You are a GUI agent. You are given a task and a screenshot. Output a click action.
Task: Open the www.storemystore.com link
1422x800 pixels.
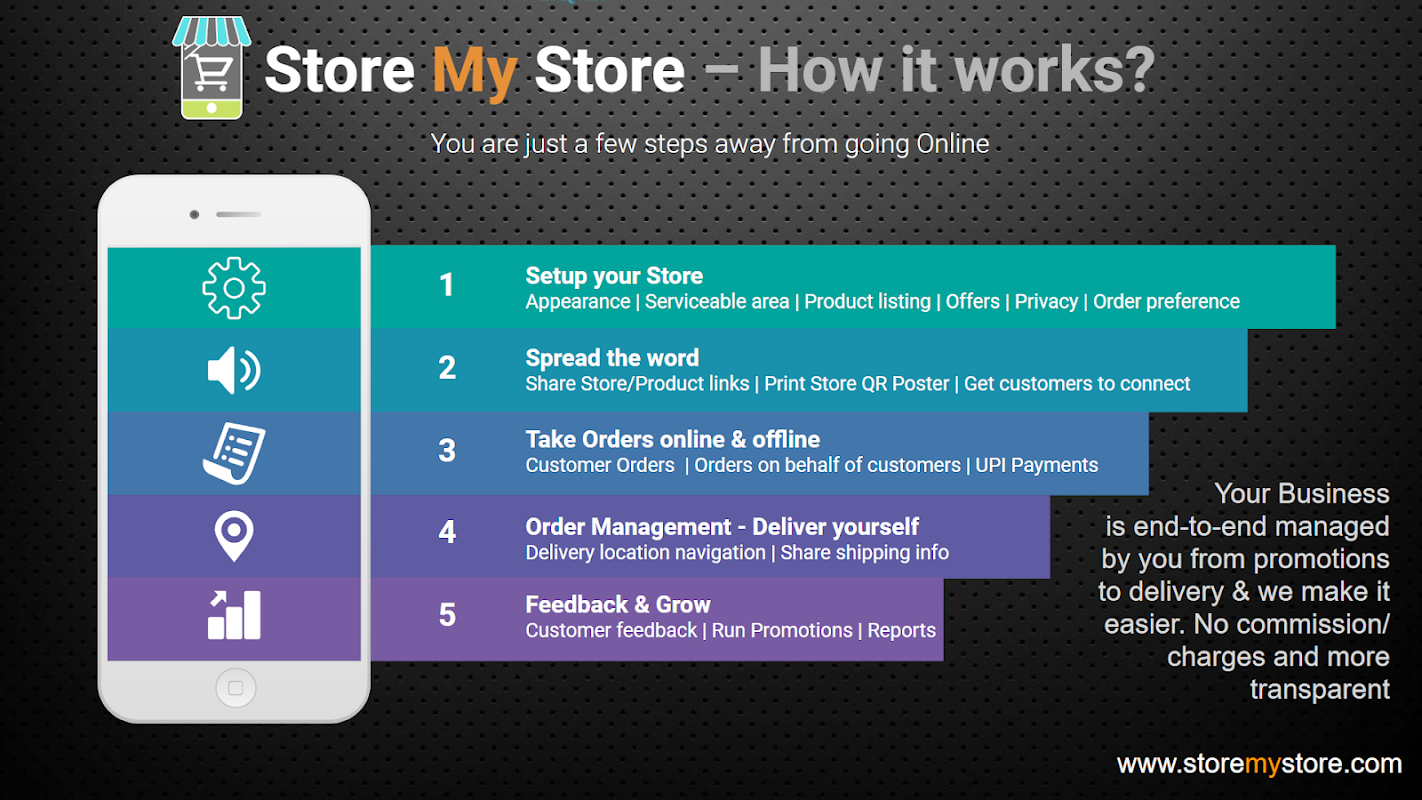tap(1259, 764)
